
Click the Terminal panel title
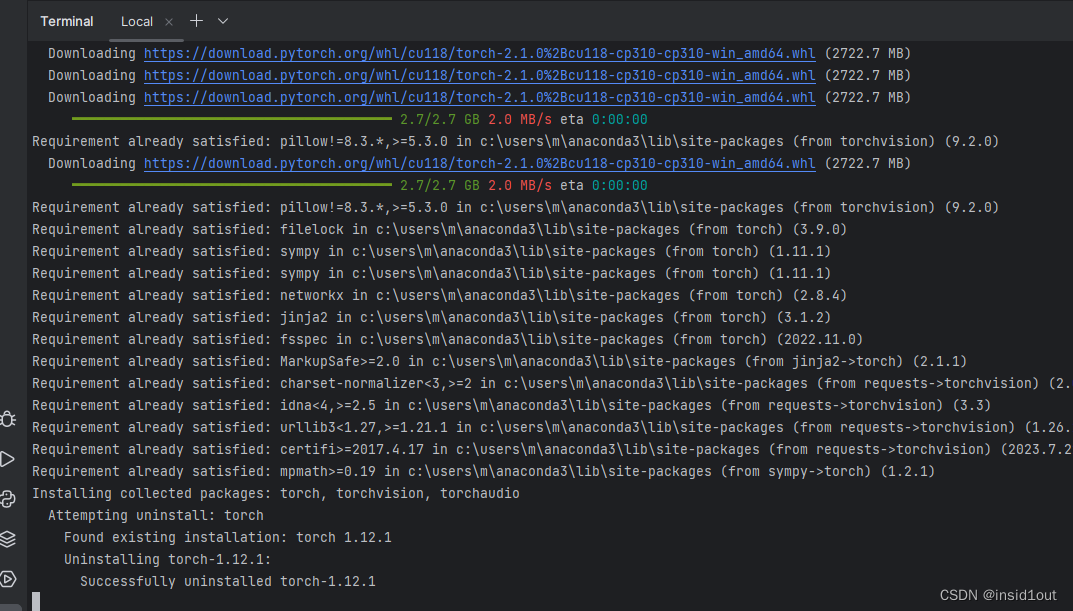tap(66, 20)
